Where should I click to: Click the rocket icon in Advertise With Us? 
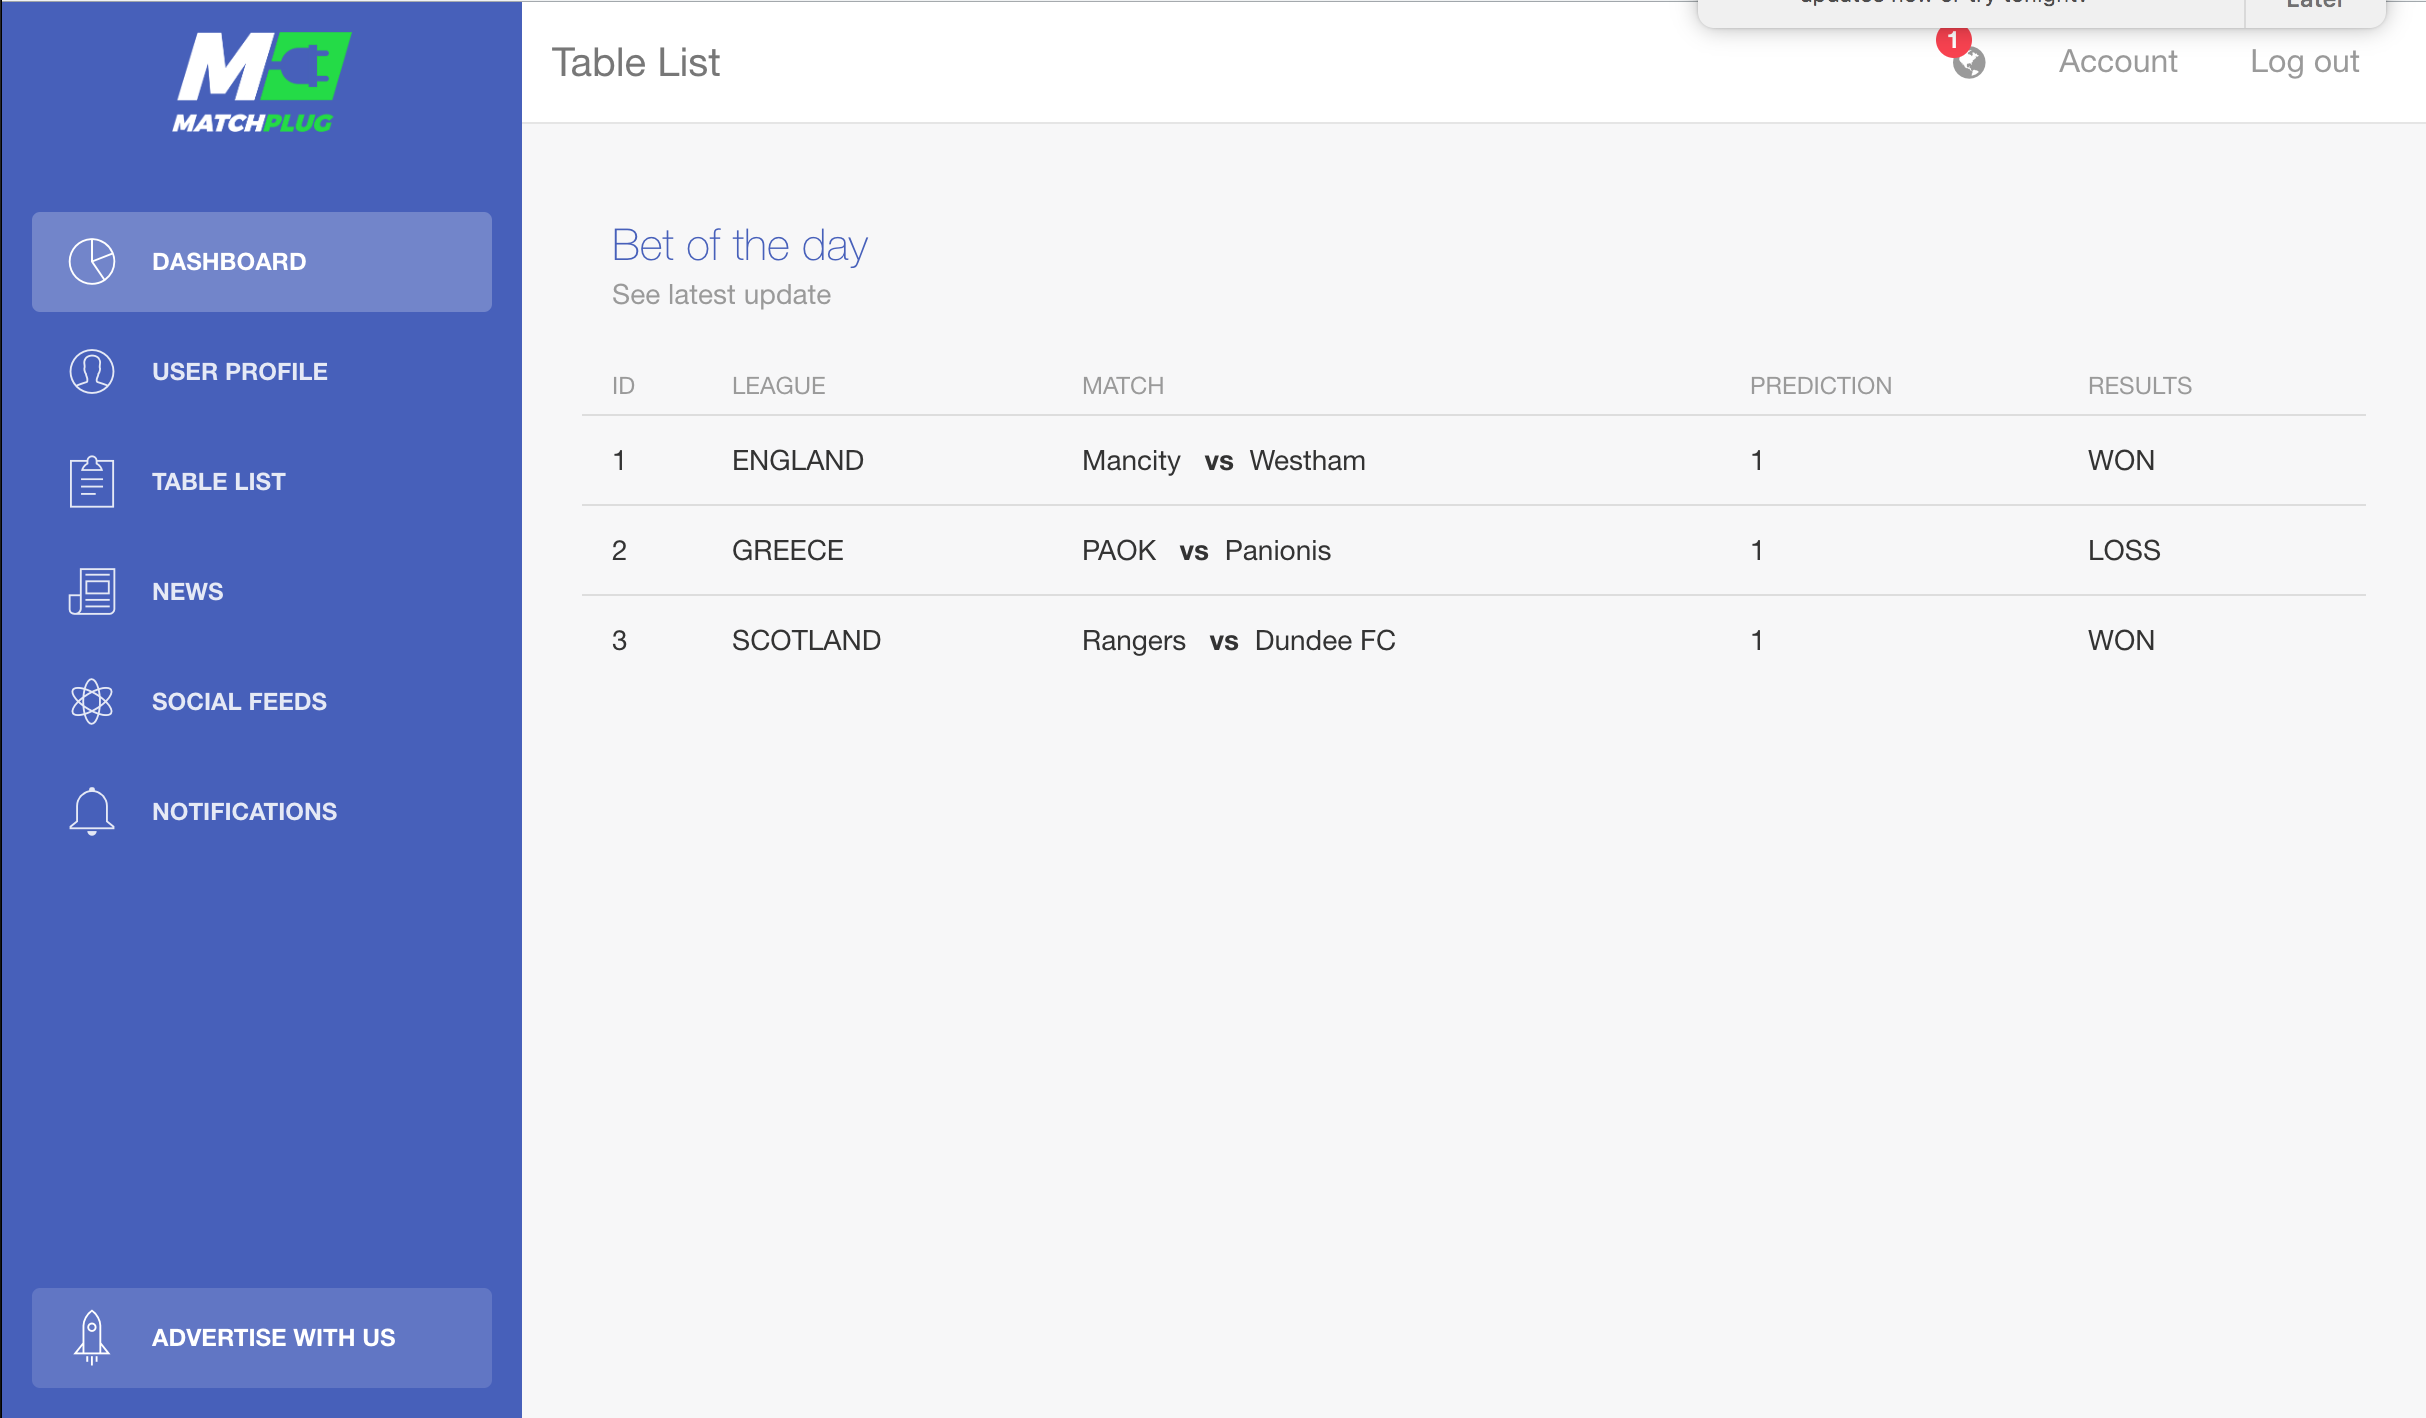(92, 1337)
